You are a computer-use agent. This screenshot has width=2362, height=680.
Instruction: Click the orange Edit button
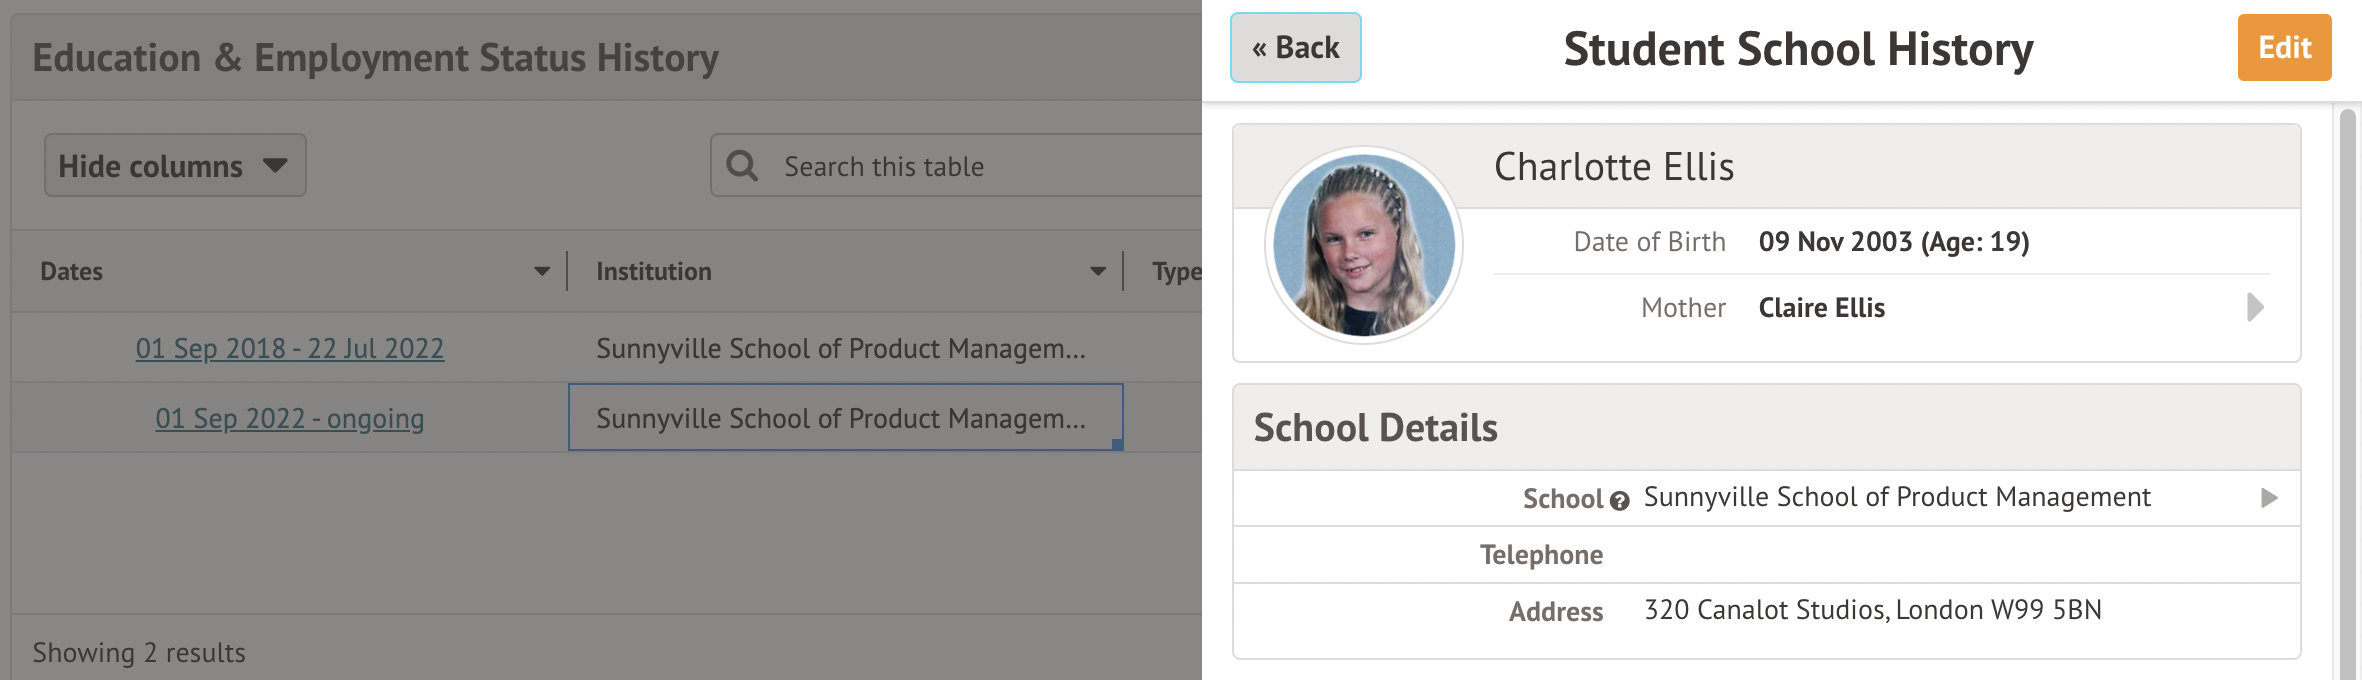(x=2284, y=48)
